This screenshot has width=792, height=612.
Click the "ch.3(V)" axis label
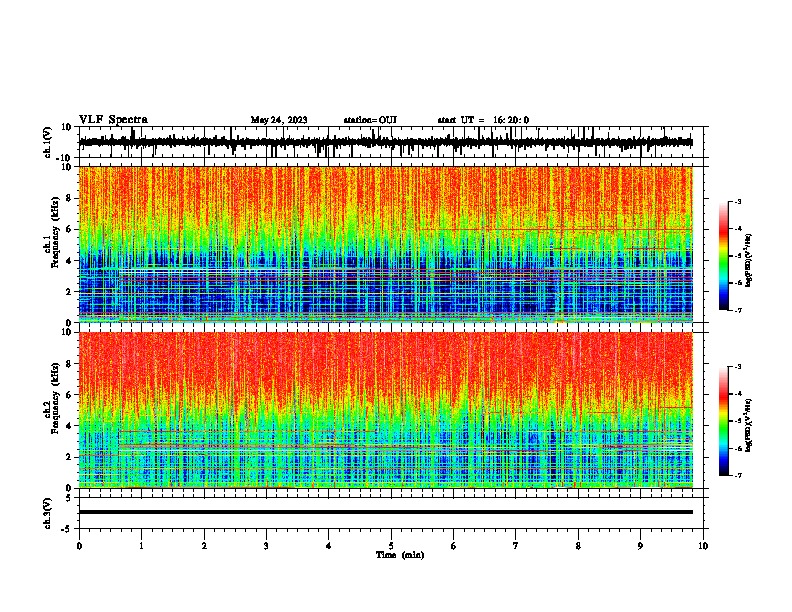[48, 513]
